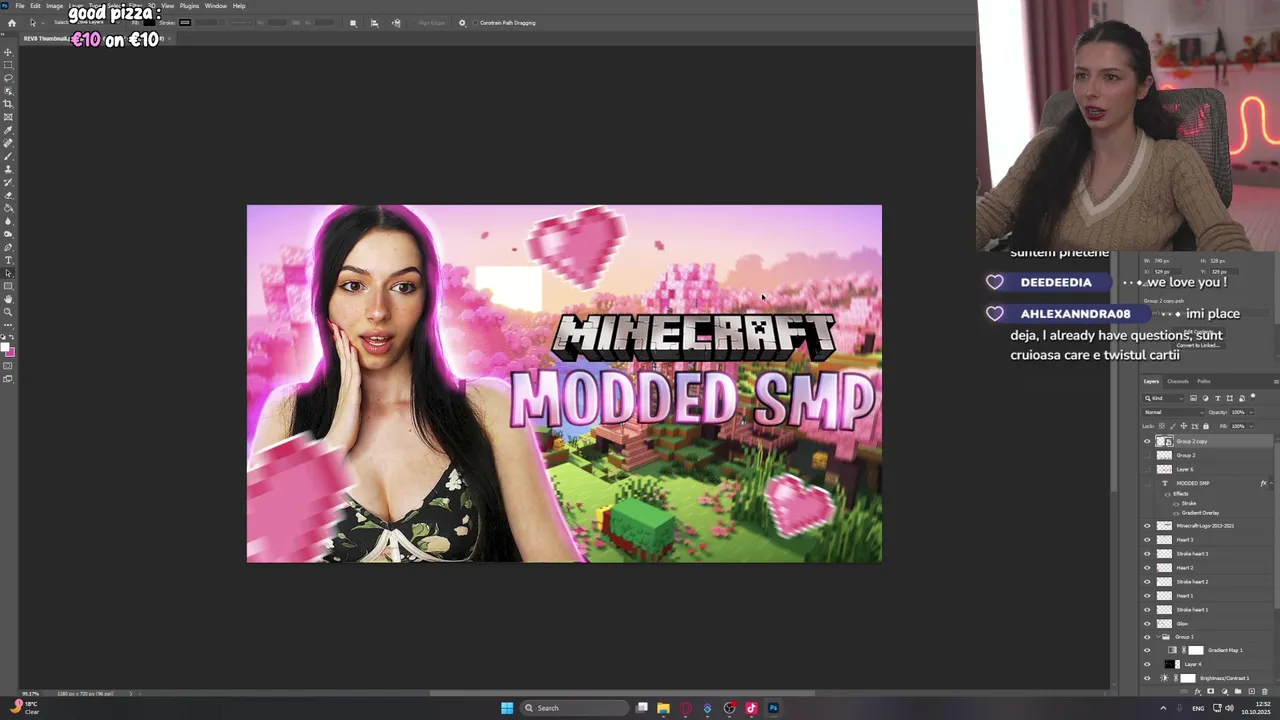Select the Horizontal Type tool

[8, 260]
